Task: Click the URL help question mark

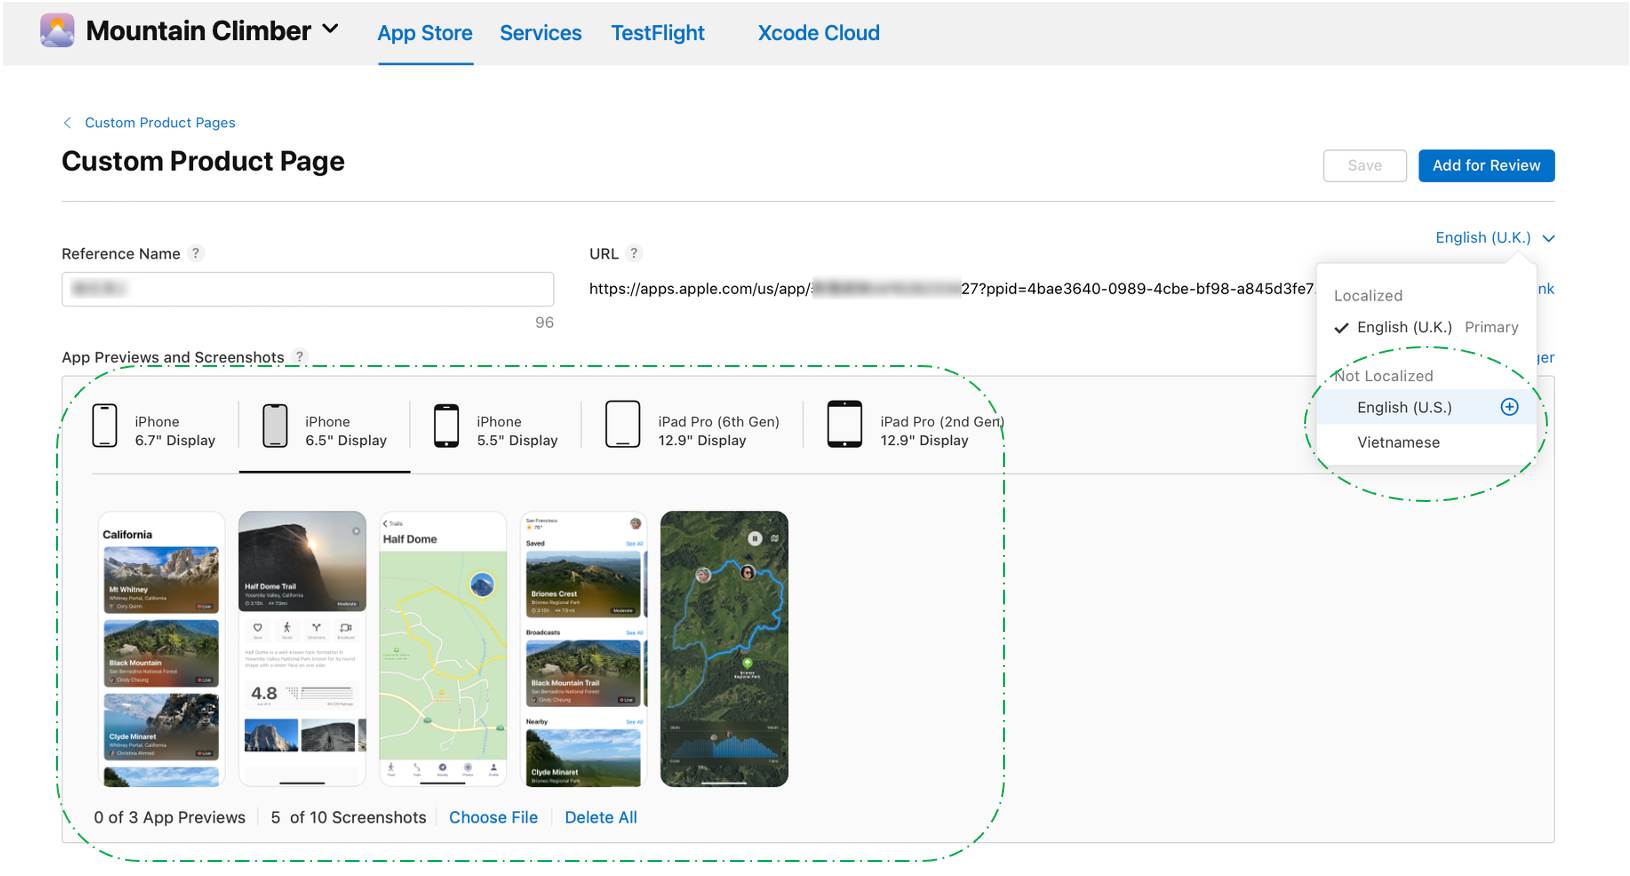Action: 634,254
